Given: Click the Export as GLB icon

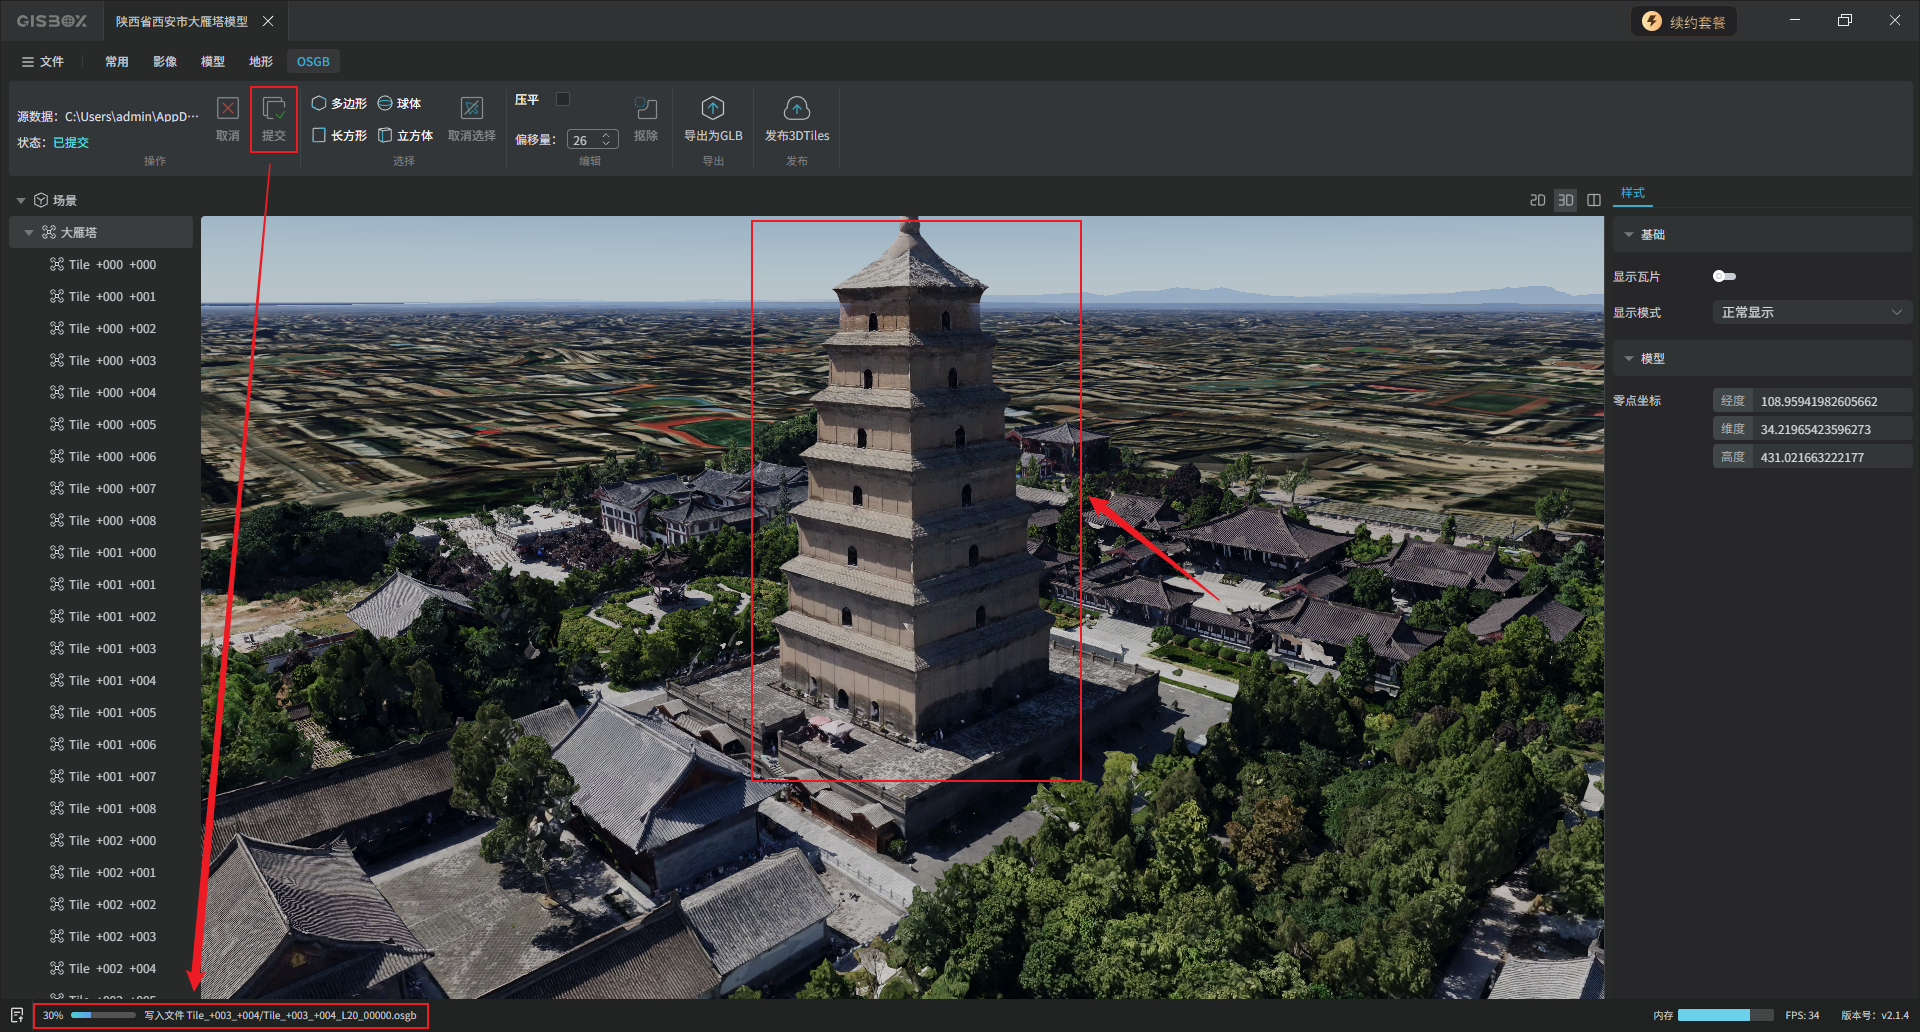Looking at the screenshot, I should [712, 110].
